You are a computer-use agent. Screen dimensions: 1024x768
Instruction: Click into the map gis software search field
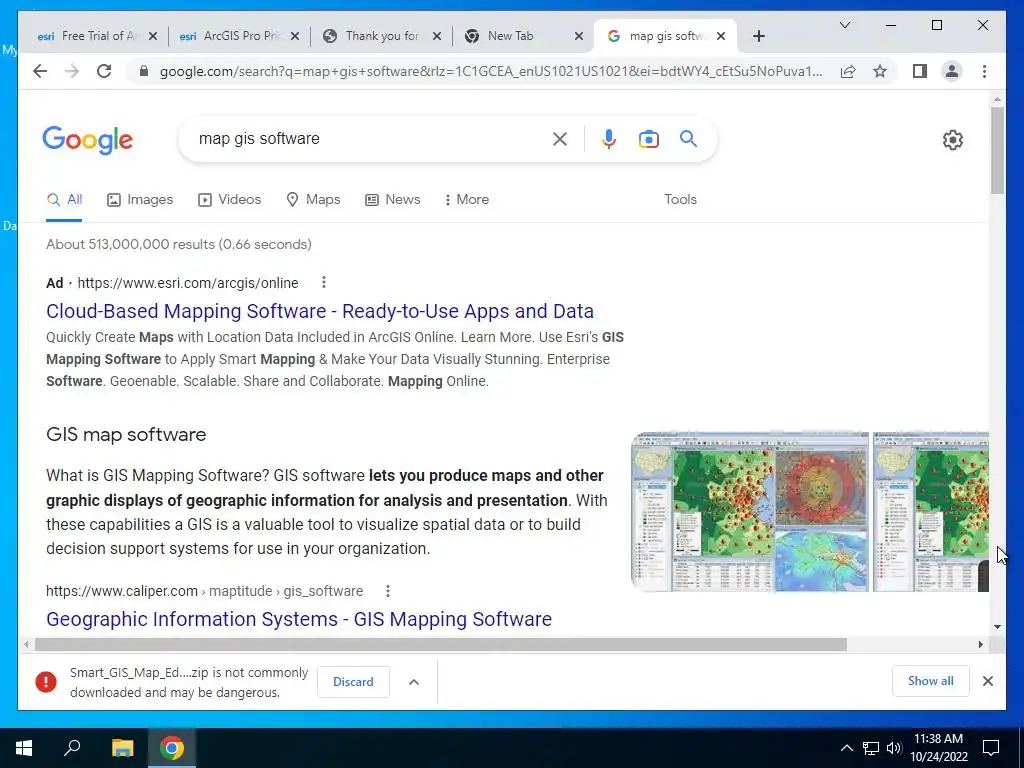tap(369, 138)
